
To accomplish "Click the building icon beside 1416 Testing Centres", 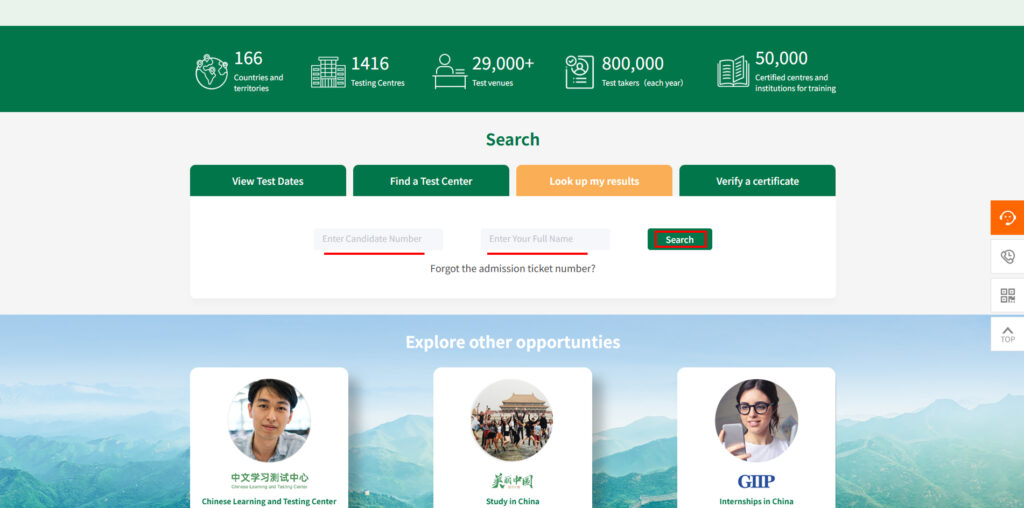I will (328, 71).
